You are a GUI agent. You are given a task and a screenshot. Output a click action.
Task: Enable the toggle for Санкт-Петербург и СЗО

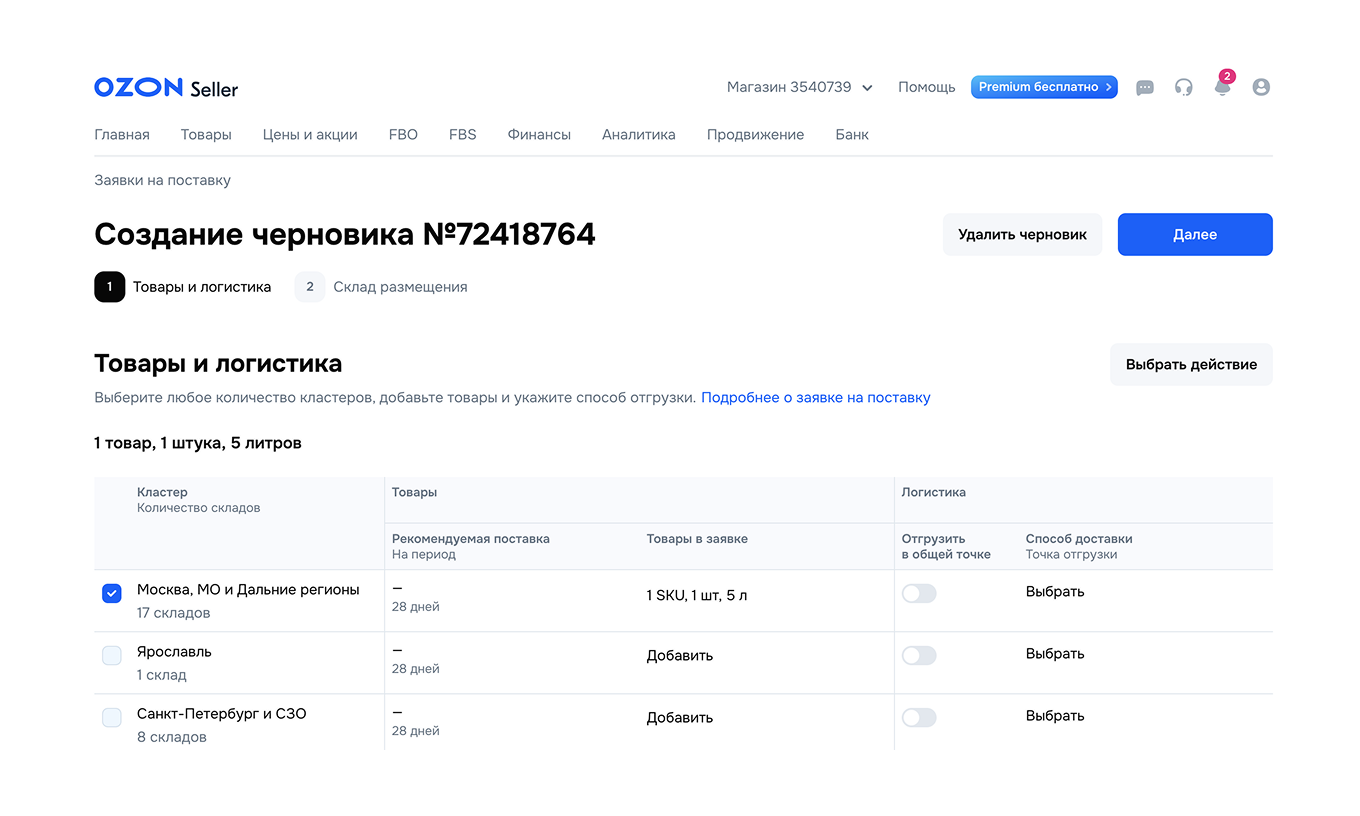(919, 717)
